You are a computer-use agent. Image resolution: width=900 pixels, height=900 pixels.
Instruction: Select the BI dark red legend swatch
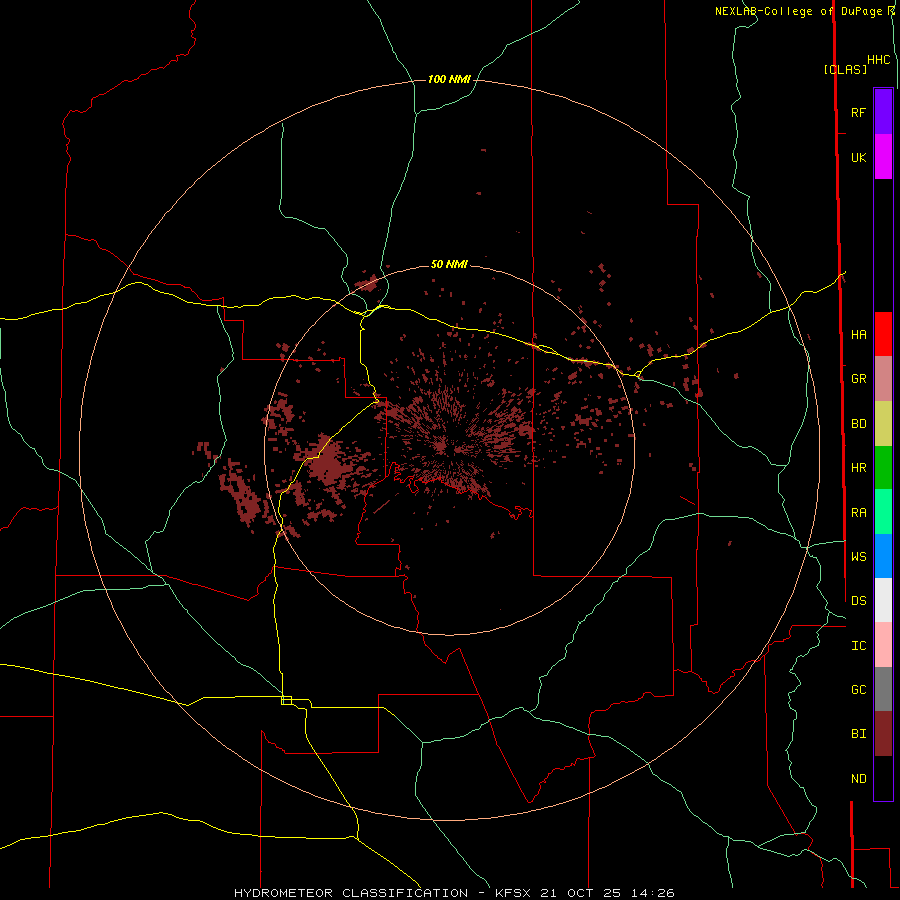click(x=883, y=734)
